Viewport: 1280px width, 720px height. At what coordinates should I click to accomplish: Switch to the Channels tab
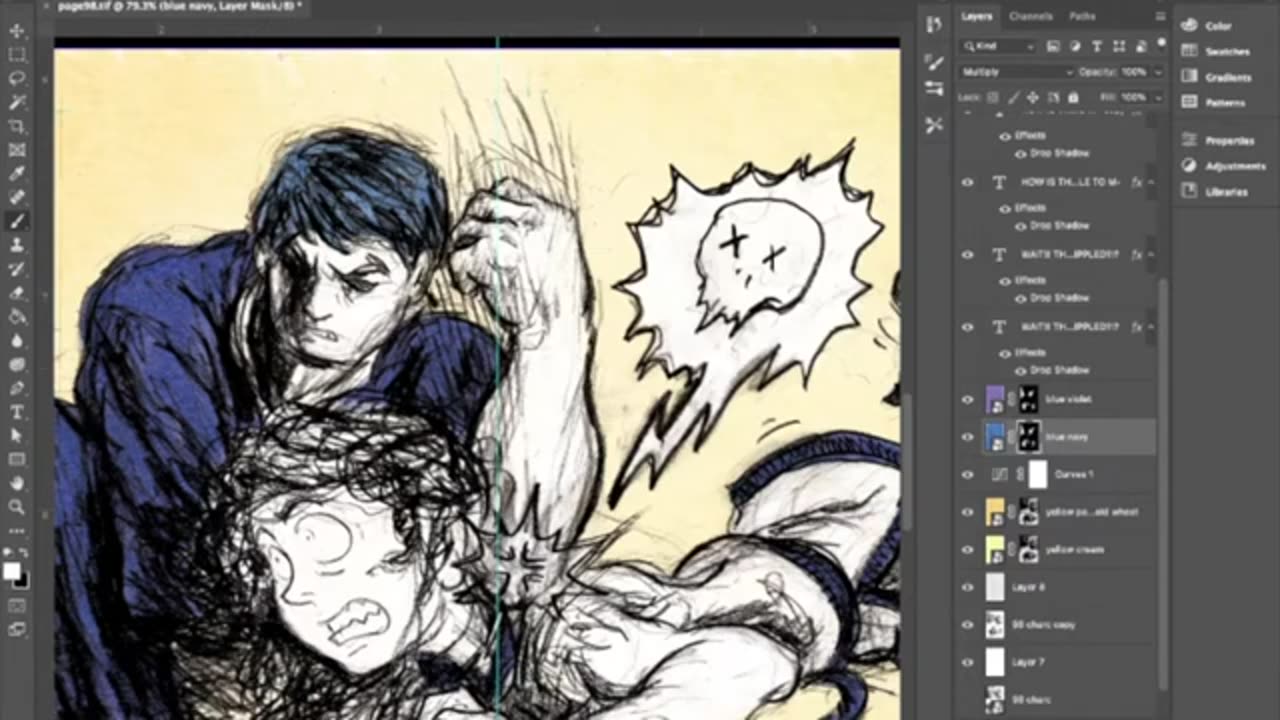(x=1030, y=16)
